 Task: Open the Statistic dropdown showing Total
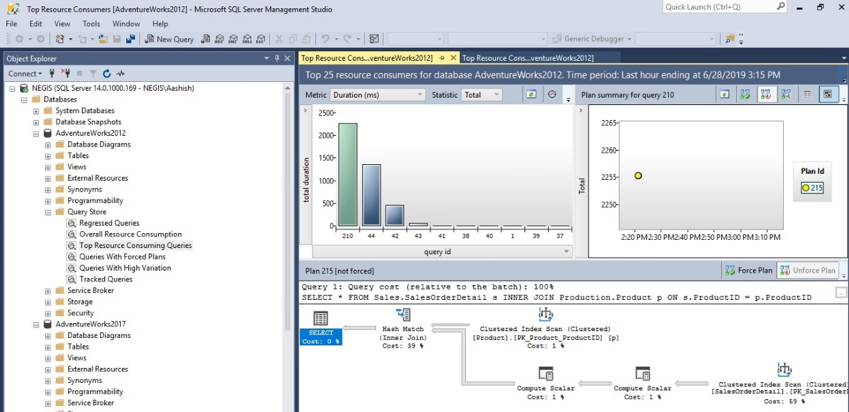point(481,95)
